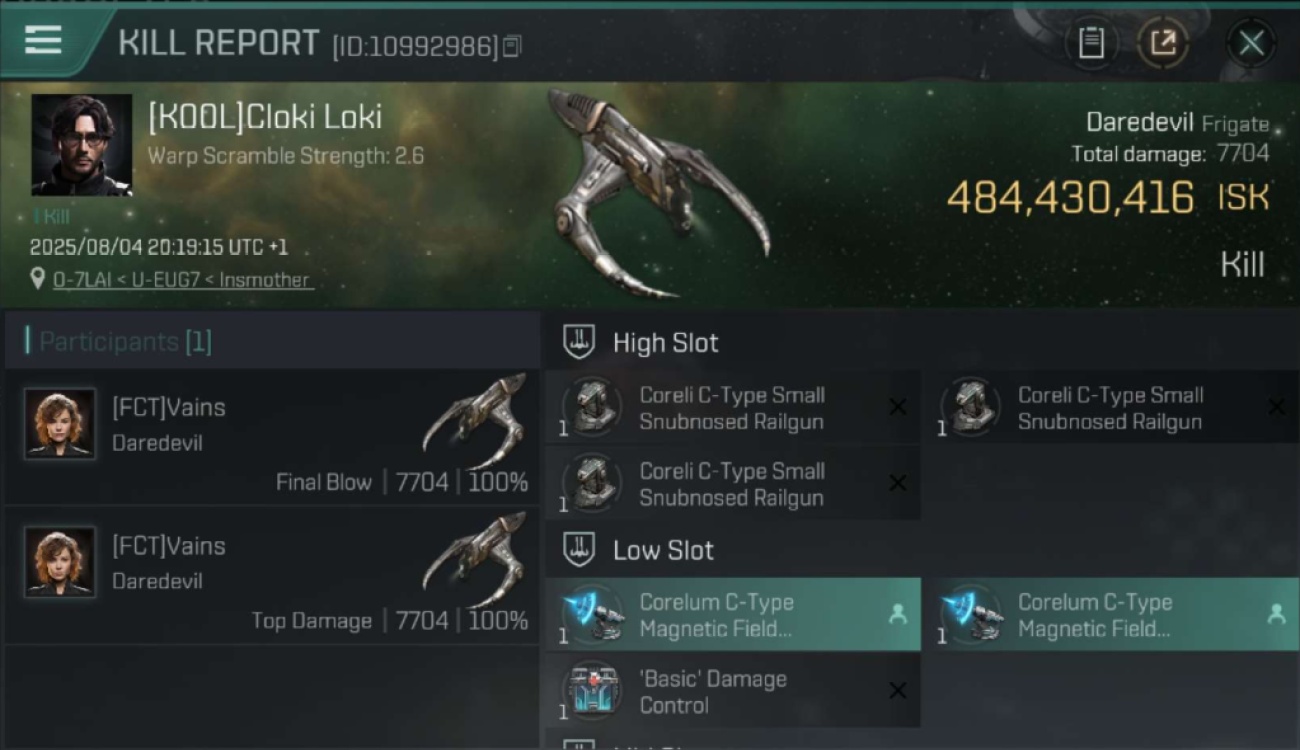The width and height of the screenshot is (1300, 750).
Task: Click the High Slot shield icon
Action: [x=579, y=342]
